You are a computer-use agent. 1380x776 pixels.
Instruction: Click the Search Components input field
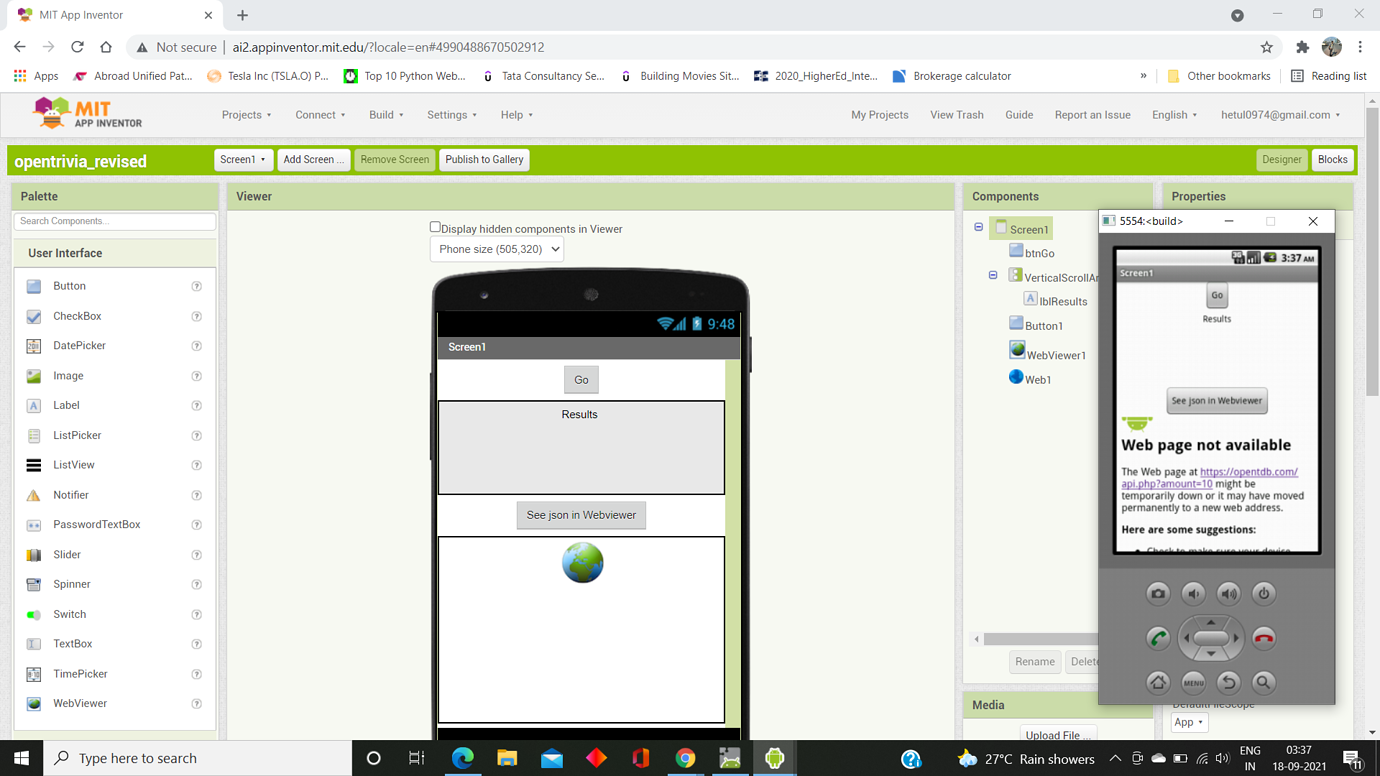pyautogui.click(x=113, y=220)
